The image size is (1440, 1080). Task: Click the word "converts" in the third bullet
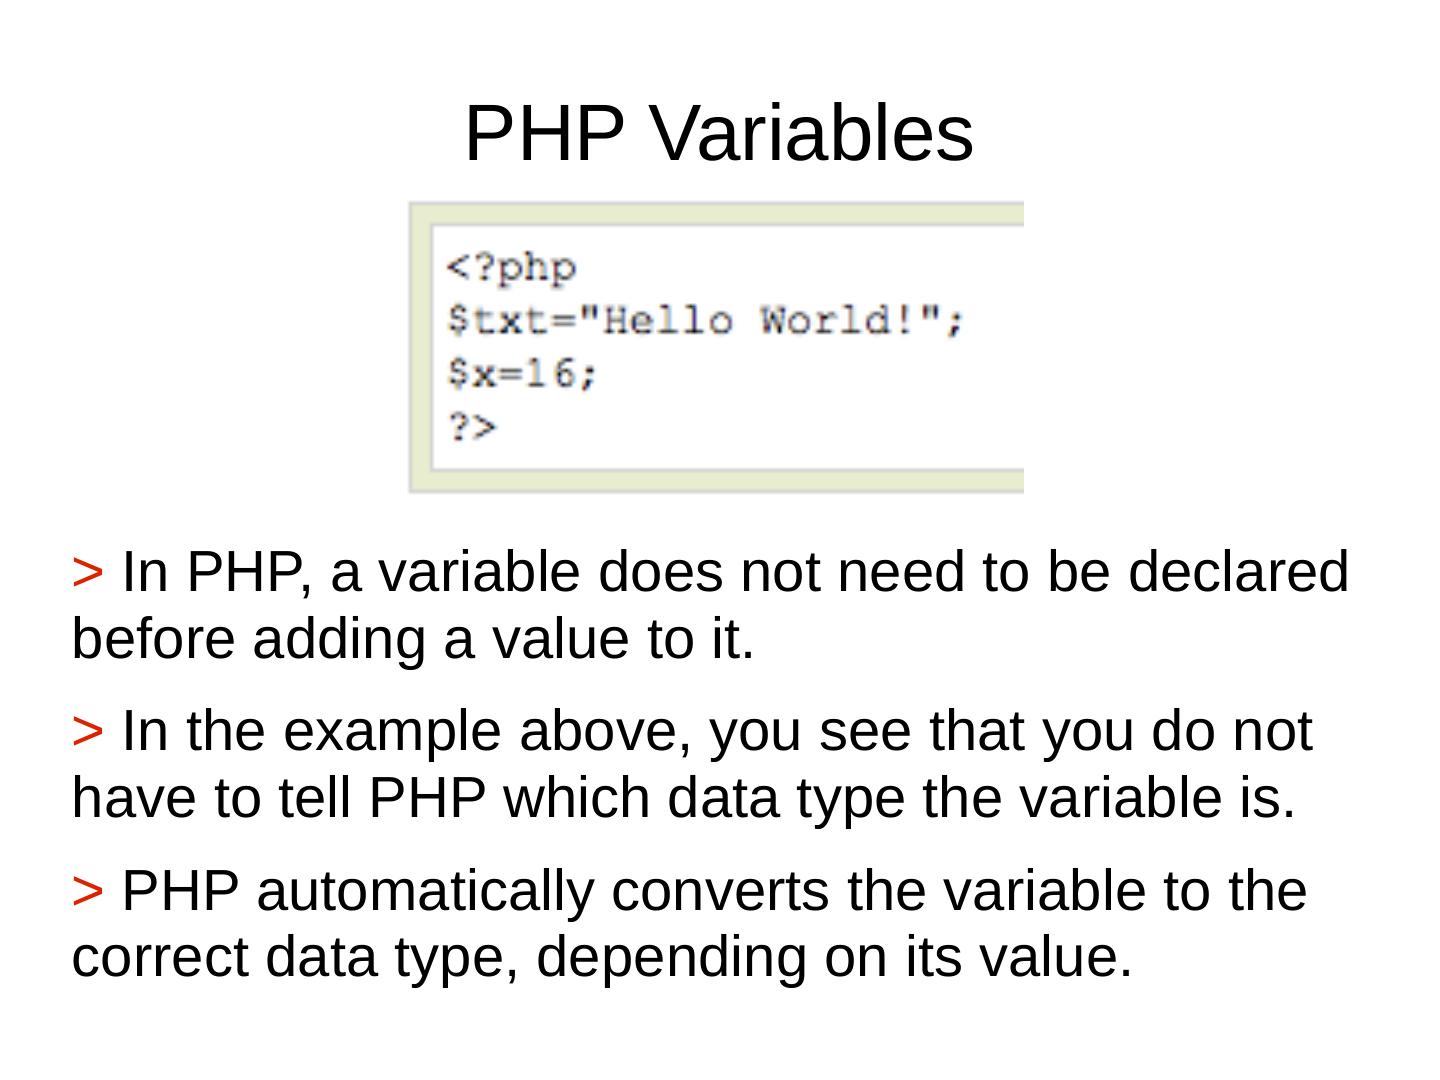tap(720, 891)
